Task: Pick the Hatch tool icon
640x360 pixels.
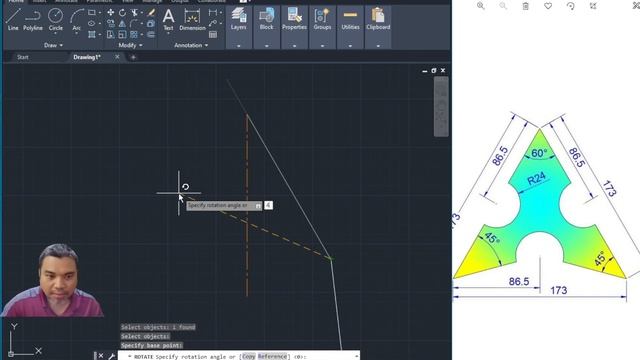Action: (92, 35)
